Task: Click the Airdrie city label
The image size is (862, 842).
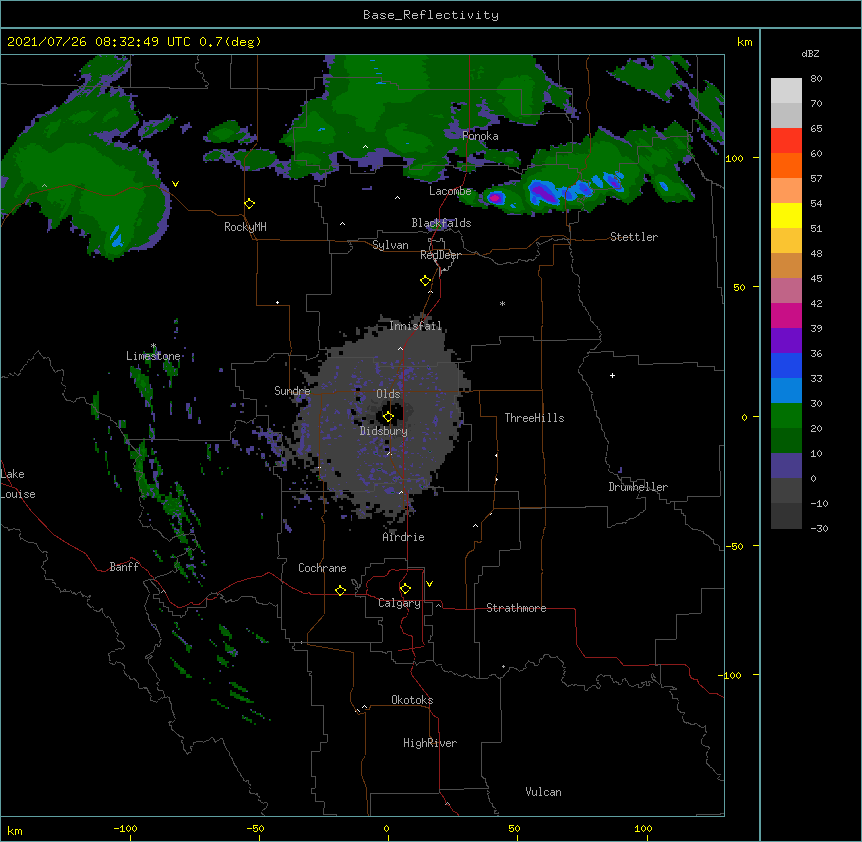Action: [x=403, y=537]
